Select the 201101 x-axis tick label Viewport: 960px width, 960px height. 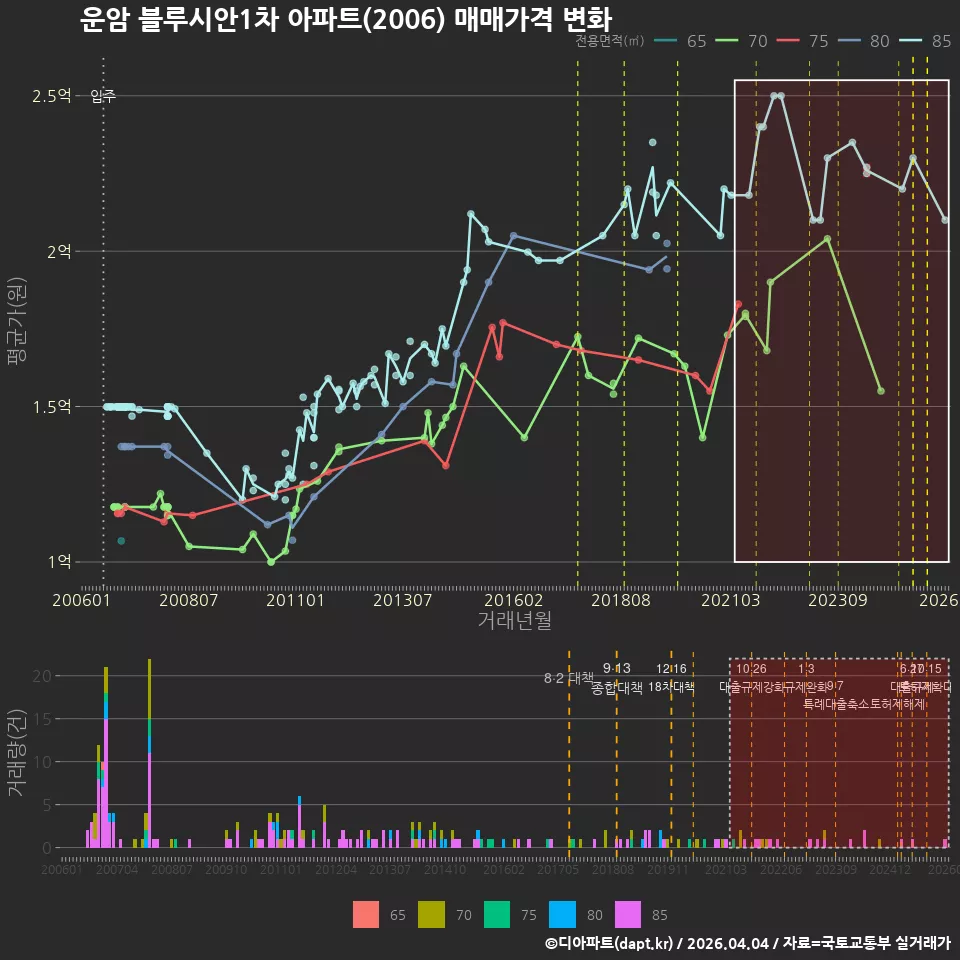(x=295, y=599)
